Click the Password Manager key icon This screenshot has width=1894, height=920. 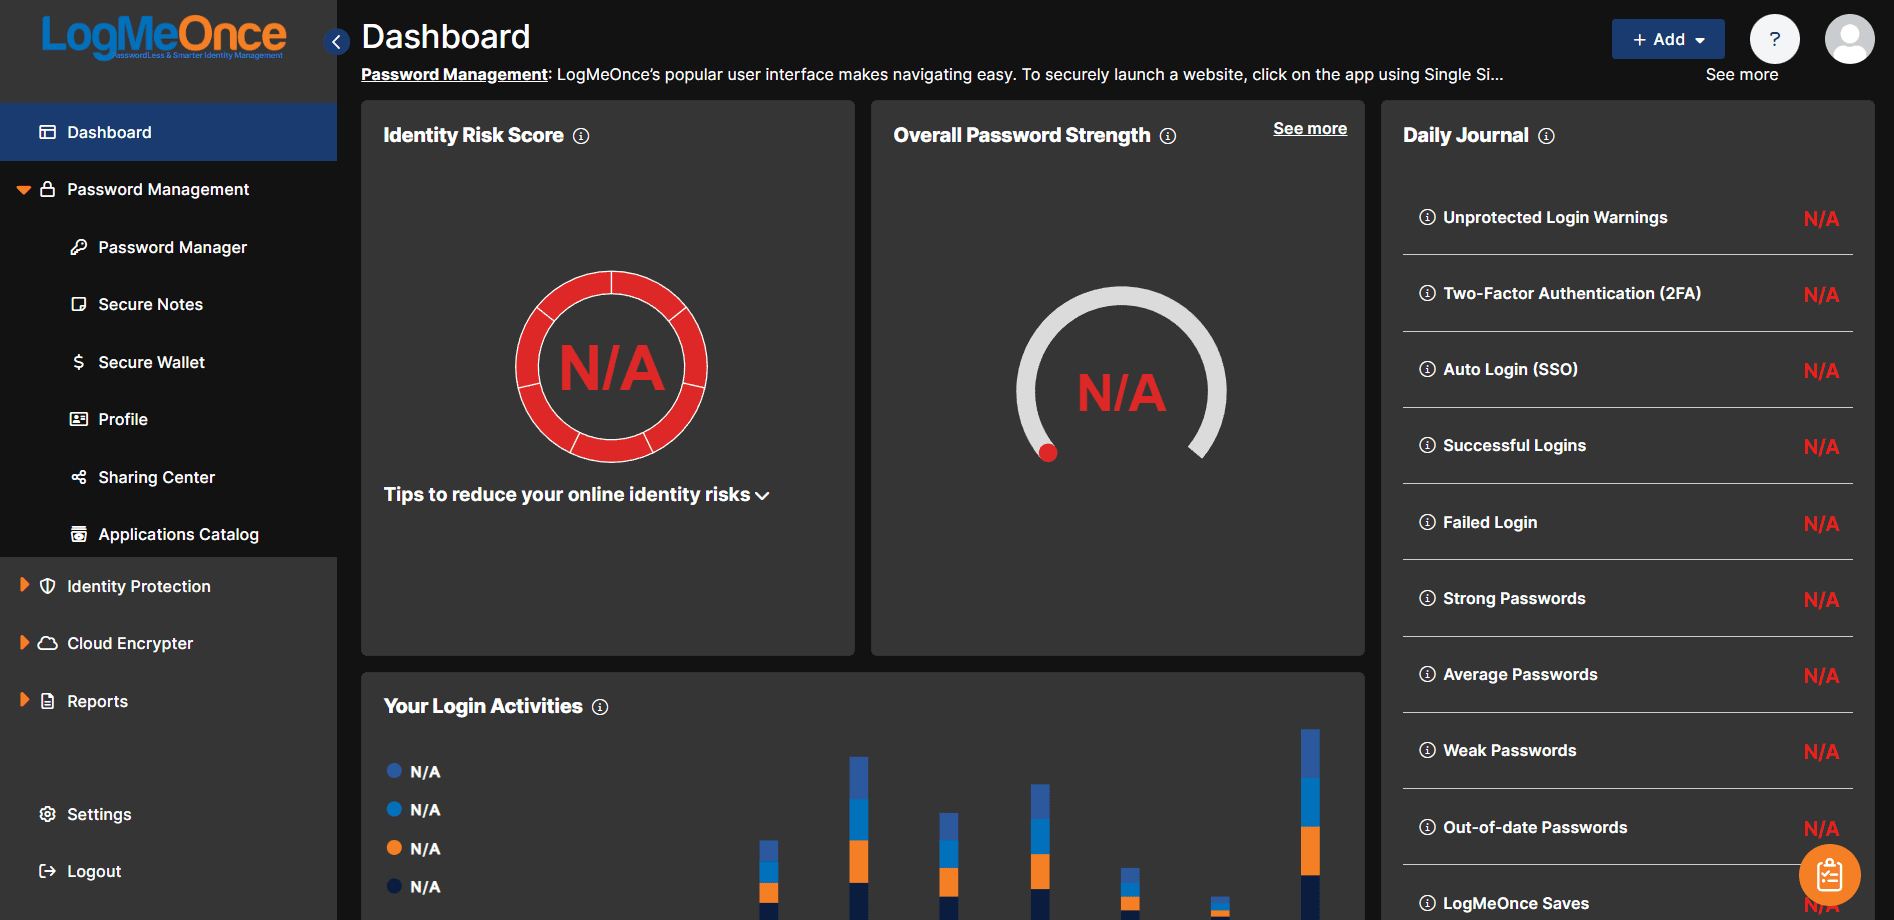point(78,247)
